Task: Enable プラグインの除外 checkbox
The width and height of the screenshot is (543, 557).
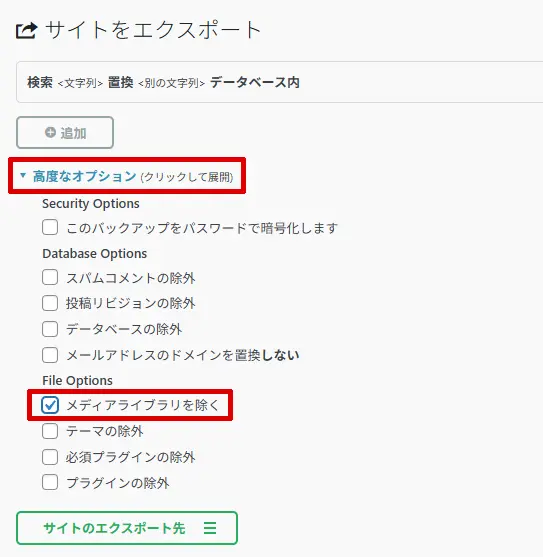Action: point(50,482)
